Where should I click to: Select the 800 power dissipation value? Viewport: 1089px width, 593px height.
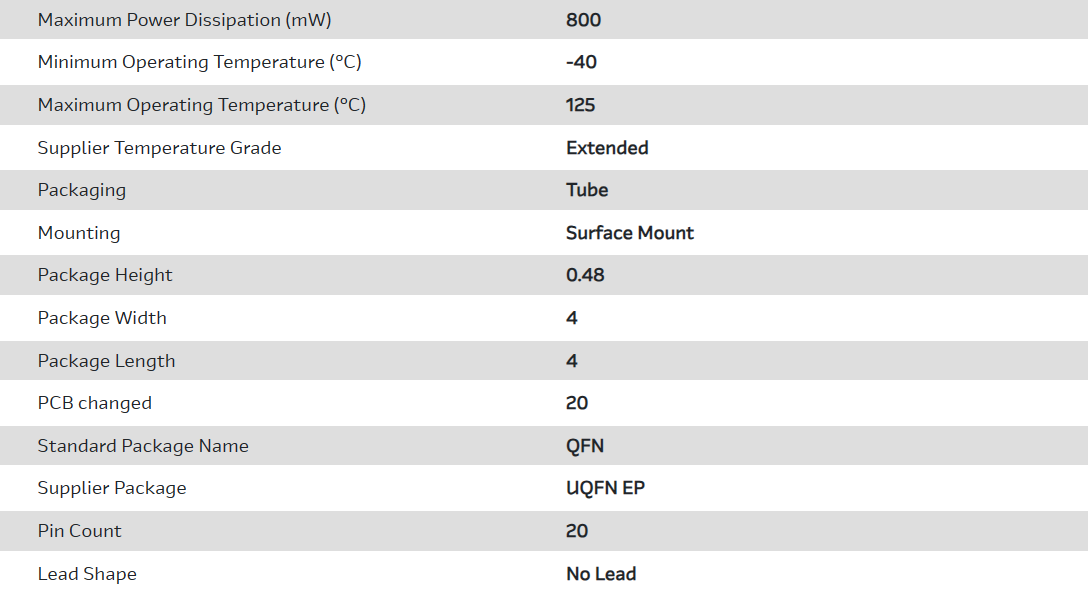pyautogui.click(x=583, y=20)
